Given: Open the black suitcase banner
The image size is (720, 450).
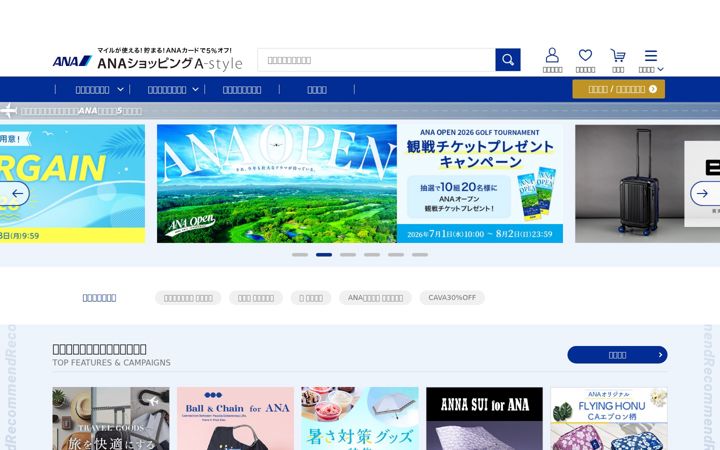Looking at the screenshot, I should (x=647, y=183).
